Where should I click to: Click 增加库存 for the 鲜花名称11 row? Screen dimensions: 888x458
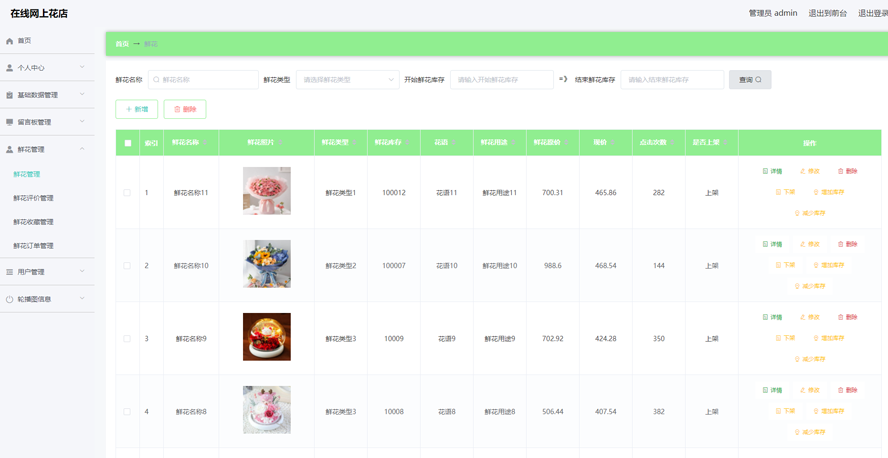point(829,192)
